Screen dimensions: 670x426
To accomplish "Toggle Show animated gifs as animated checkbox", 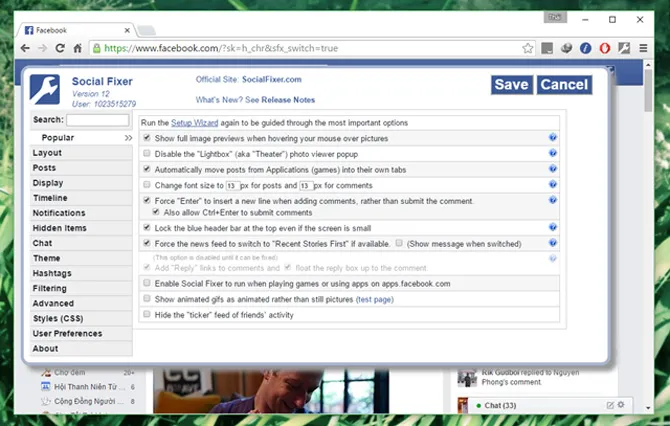I will [147, 298].
